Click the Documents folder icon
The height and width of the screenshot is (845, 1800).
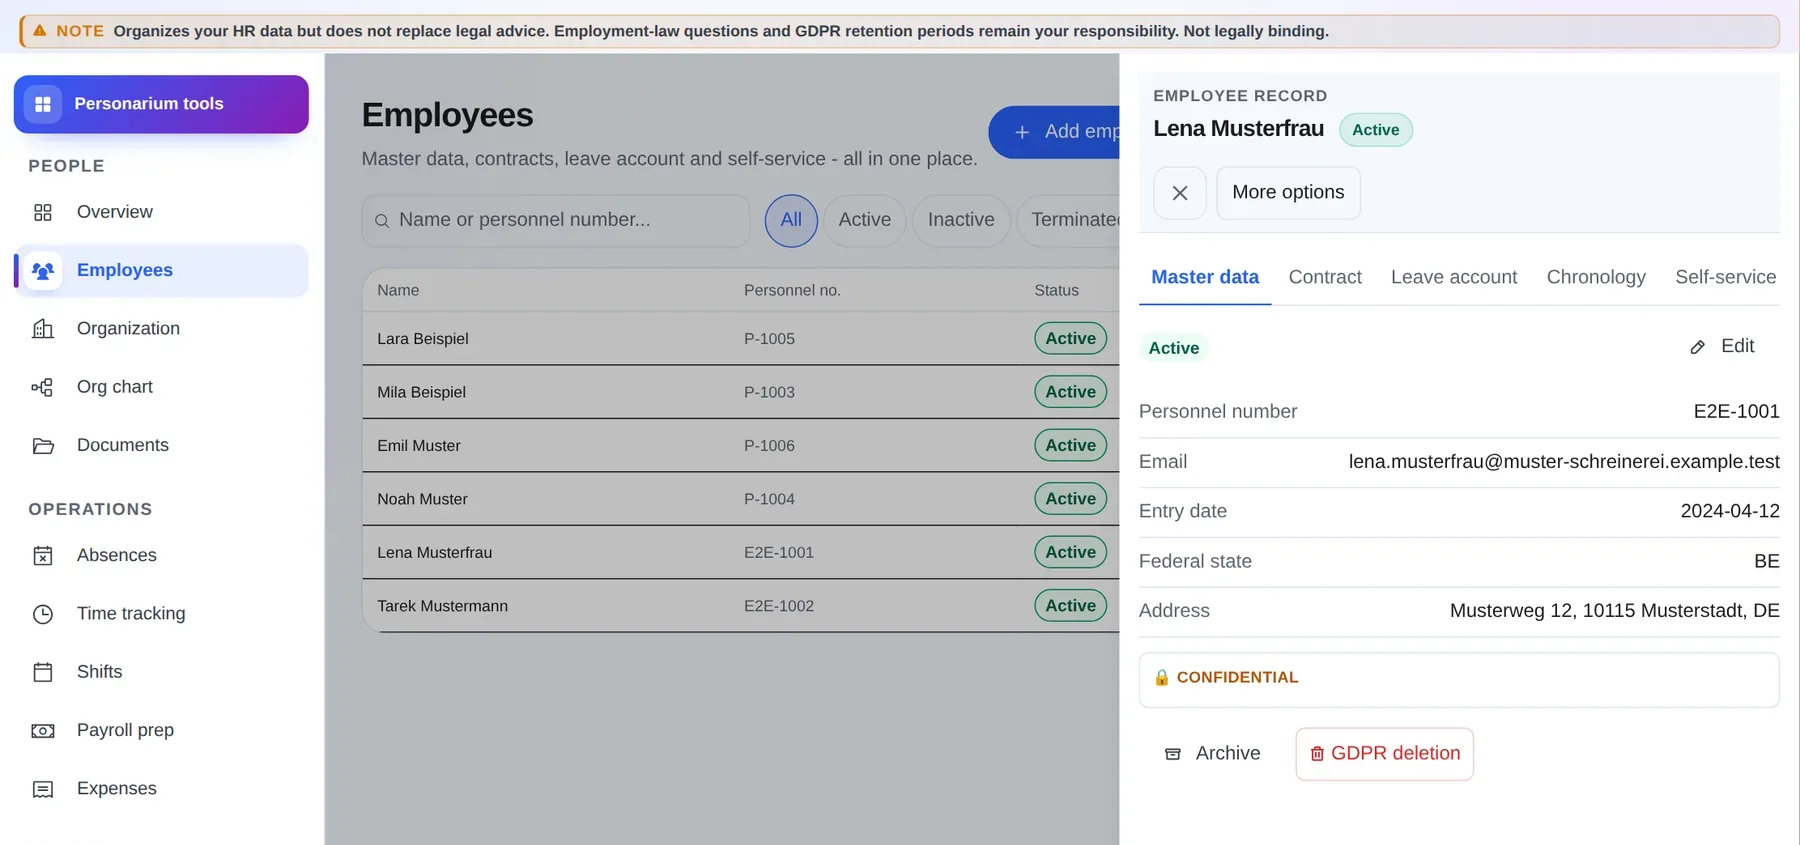[43, 446]
